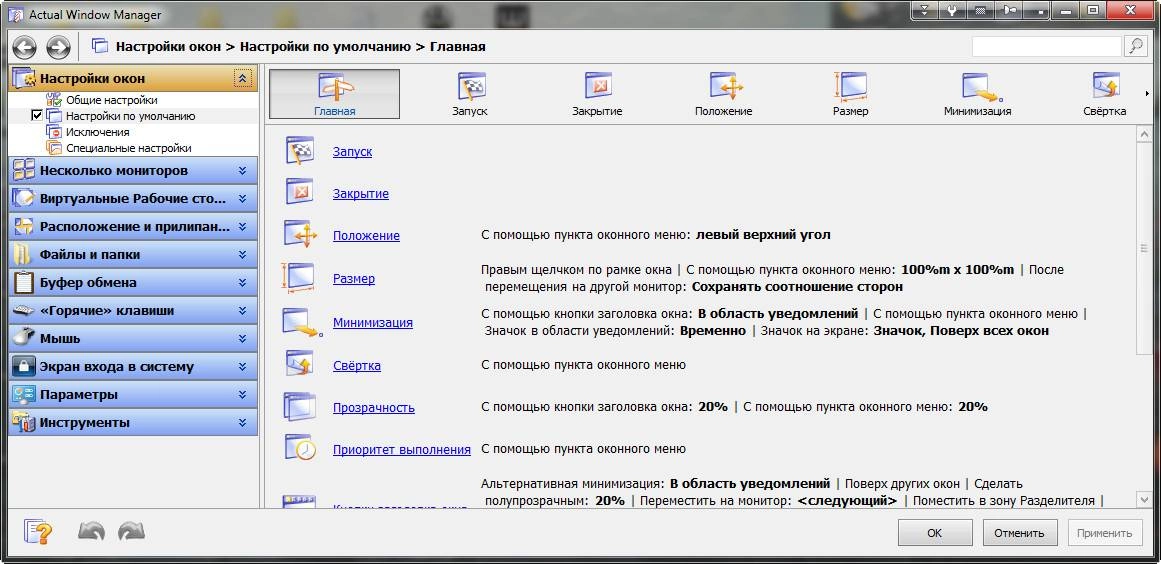Click the text 'левый верхний угол'
Image resolution: width=1161 pixels, height=564 pixels.
point(763,235)
